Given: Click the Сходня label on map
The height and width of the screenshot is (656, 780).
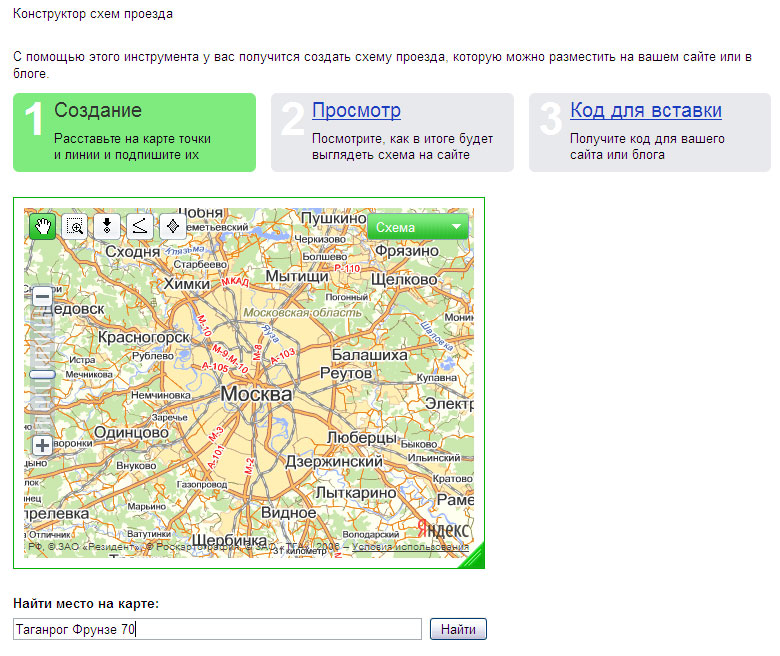Looking at the screenshot, I should (132, 252).
